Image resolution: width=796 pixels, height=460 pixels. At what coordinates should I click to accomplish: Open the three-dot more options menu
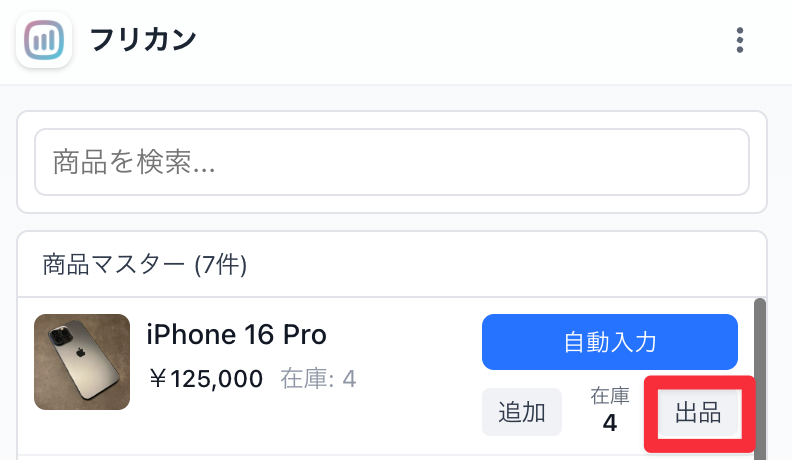pyautogui.click(x=740, y=40)
